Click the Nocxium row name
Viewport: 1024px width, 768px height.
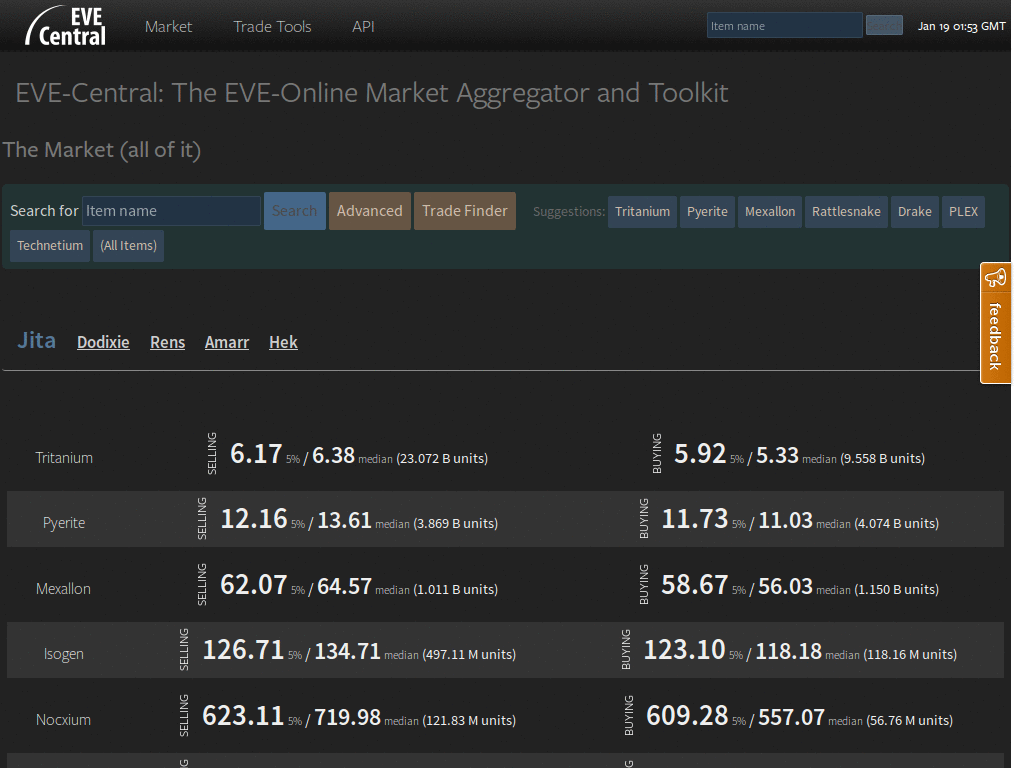click(63, 720)
